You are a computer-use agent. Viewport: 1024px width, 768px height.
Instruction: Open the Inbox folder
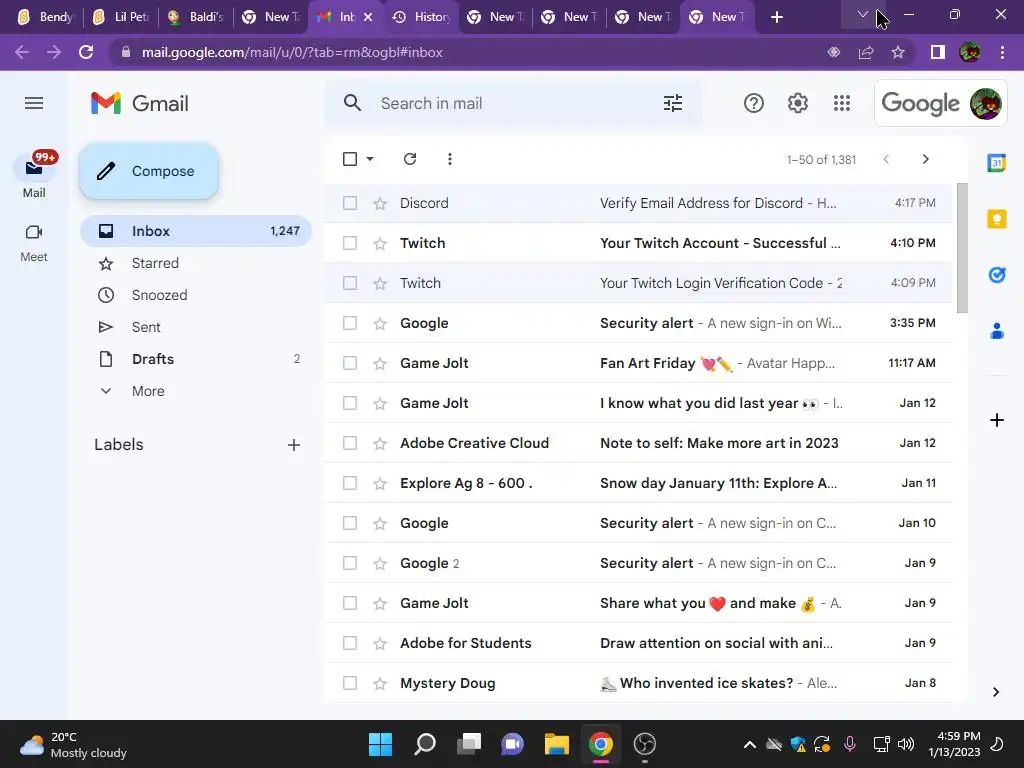pyautogui.click(x=195, y=231)
